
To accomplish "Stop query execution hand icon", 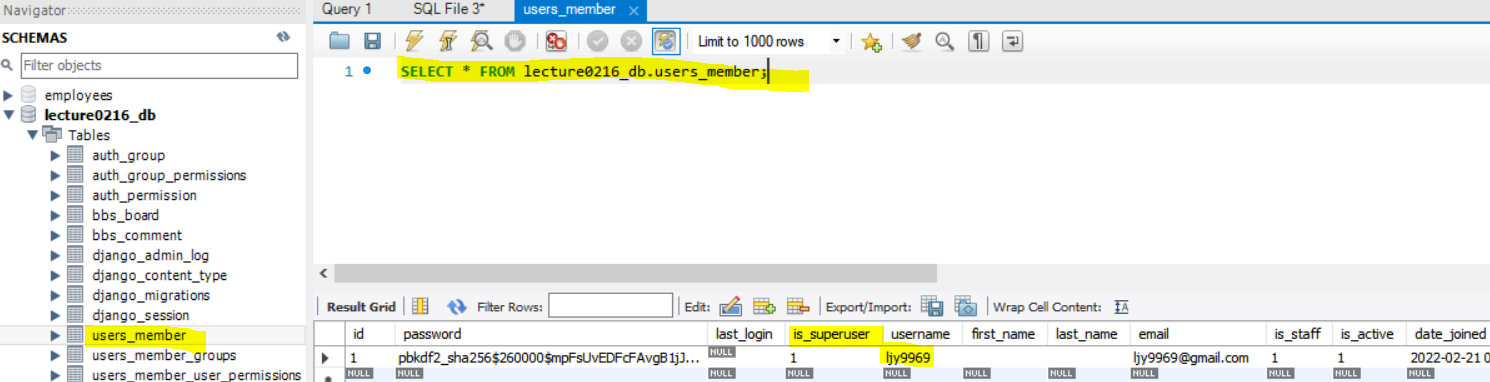I will tap(514, 41).
